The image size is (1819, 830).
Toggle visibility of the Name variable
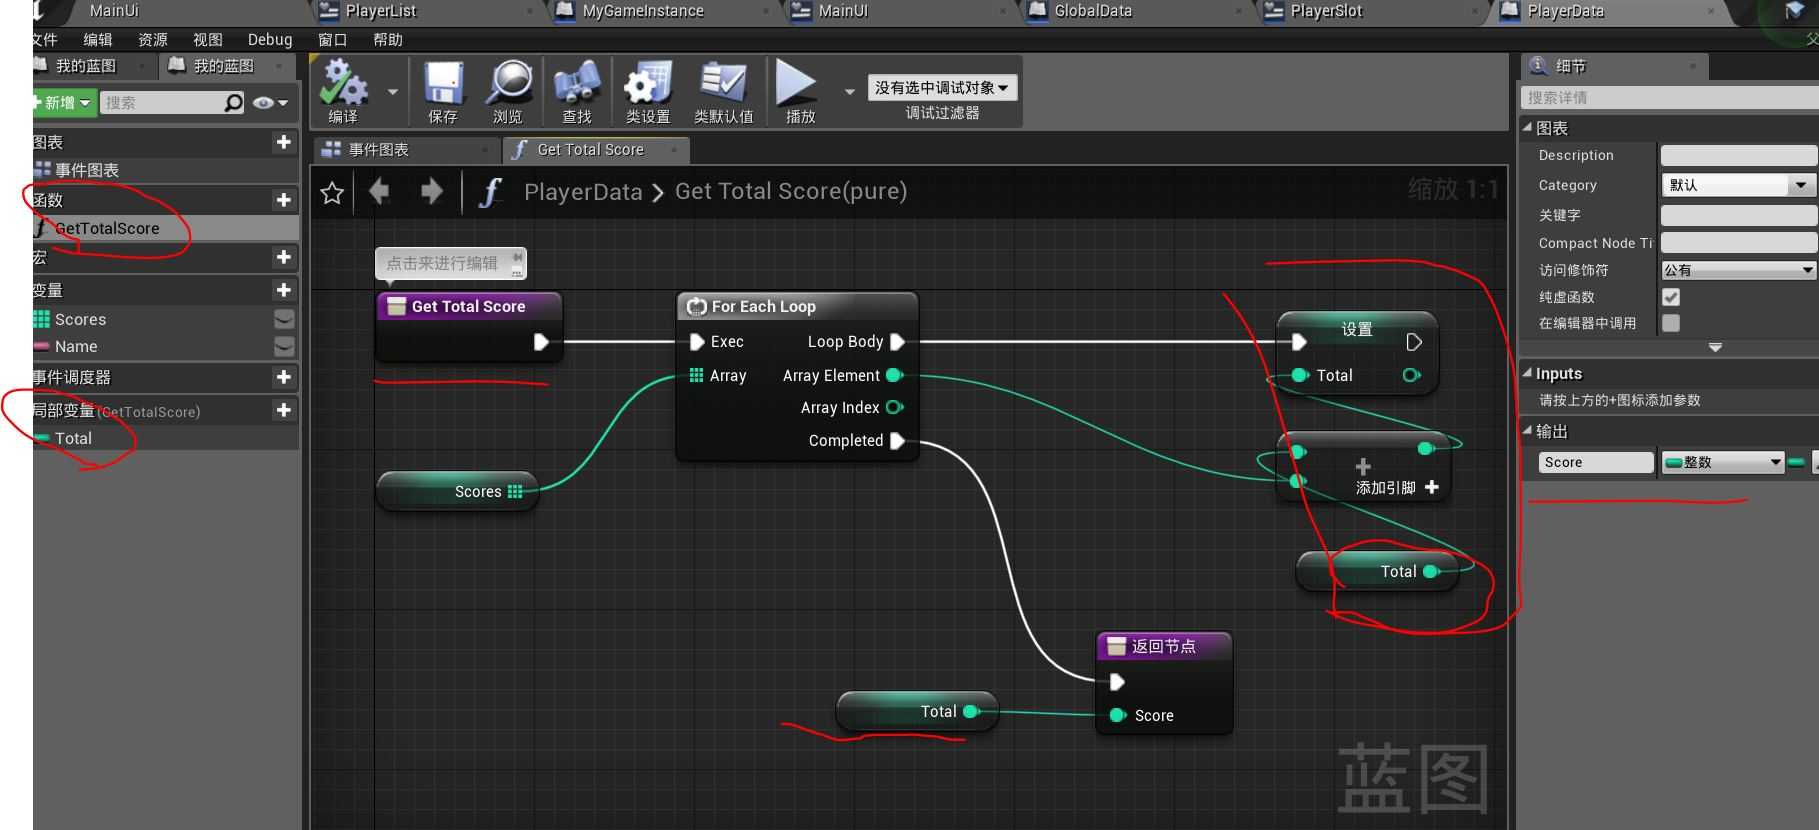pos(284,346)
